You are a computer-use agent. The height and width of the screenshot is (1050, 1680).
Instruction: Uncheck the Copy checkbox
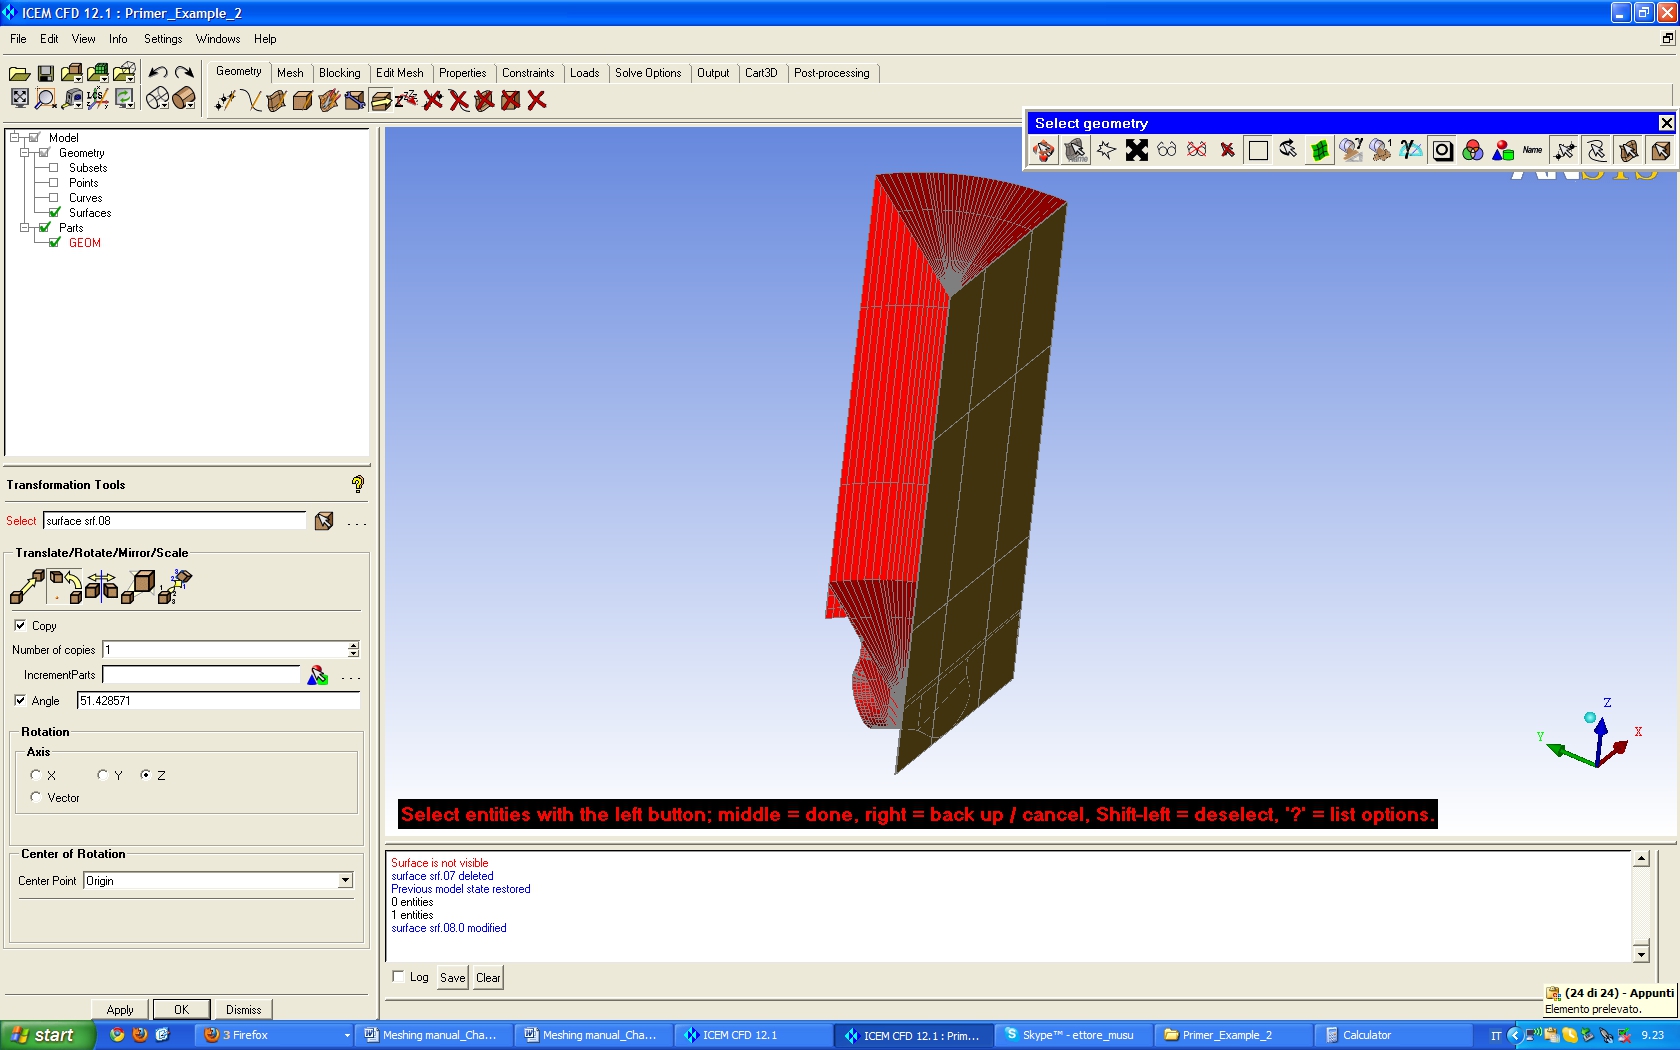20,625
